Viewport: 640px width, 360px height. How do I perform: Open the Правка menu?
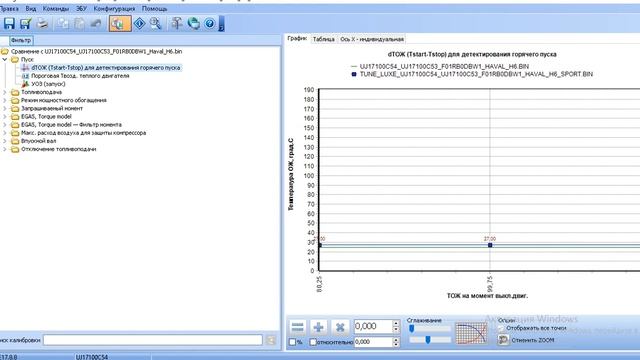[9, 9]
